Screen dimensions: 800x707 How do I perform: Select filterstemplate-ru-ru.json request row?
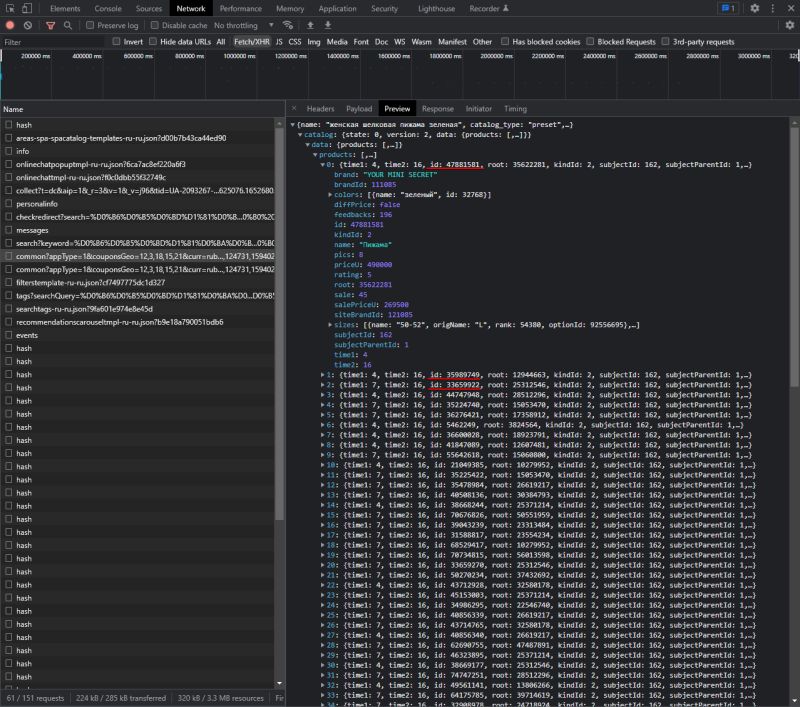[138, 283]
